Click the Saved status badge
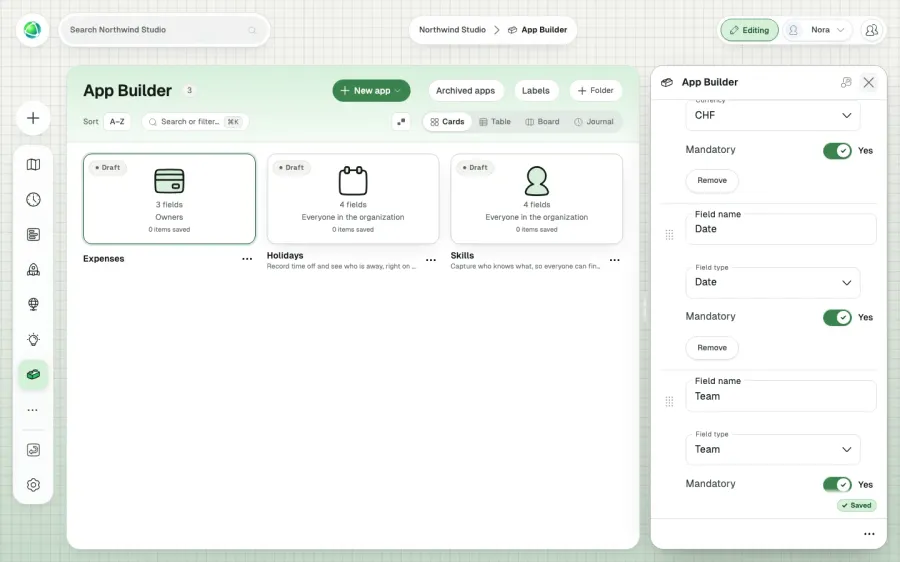Viewport: 900px width, 562px height. tap(856, 506)
